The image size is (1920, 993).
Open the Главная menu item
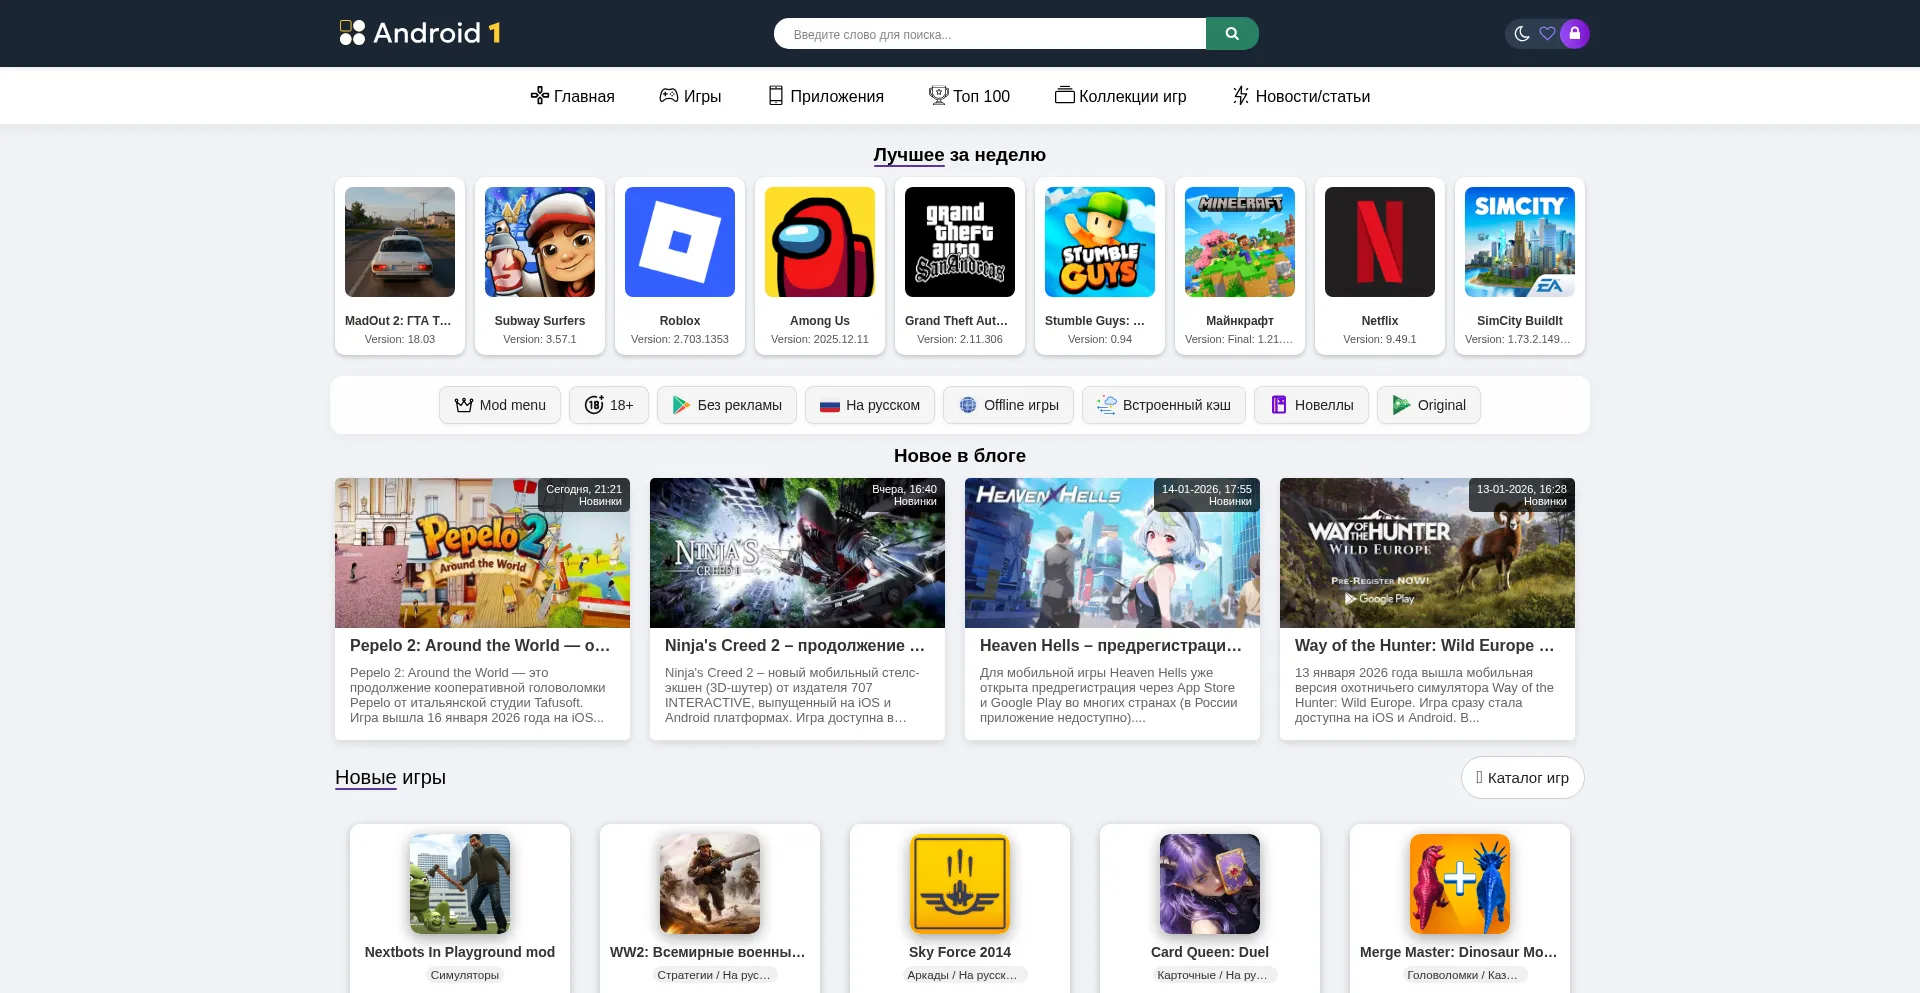(x=572, y=96)
